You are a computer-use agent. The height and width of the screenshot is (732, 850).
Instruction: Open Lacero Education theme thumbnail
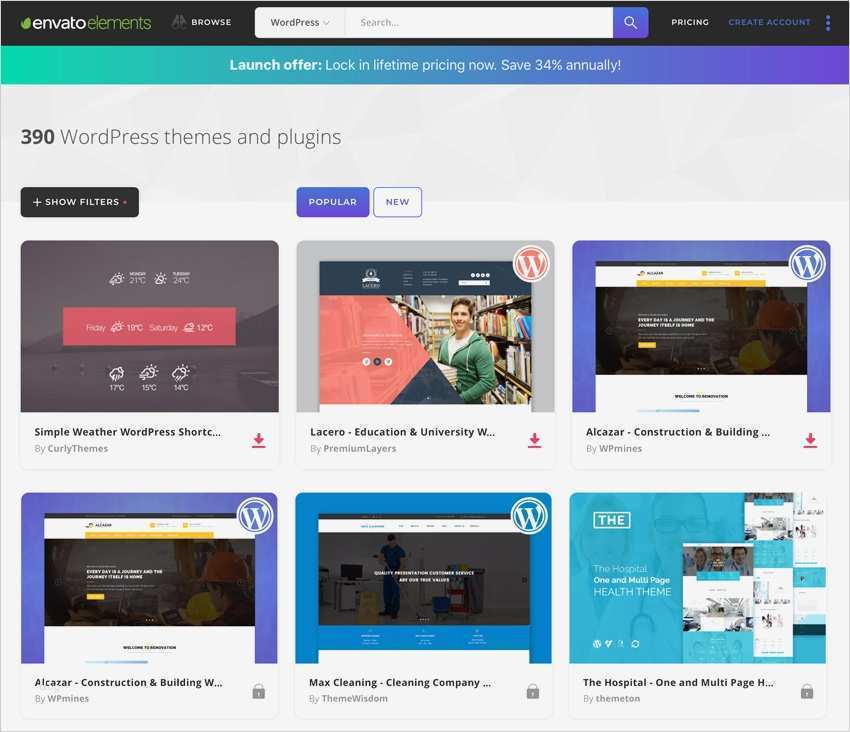point(426,326)
